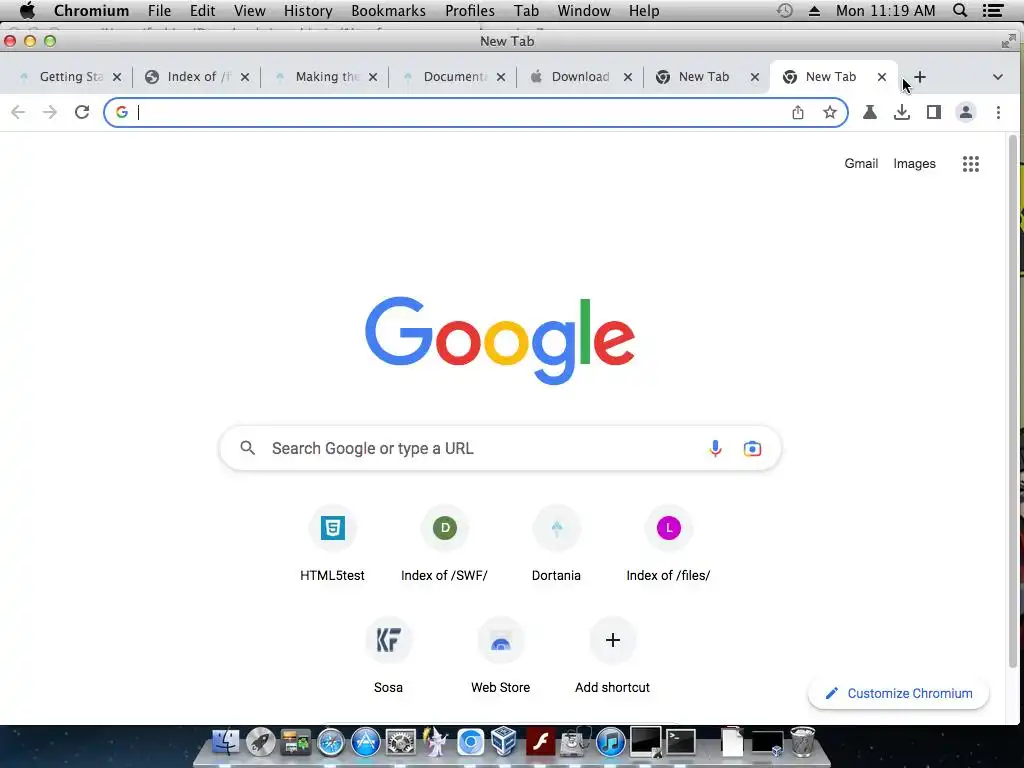
Task: Open the Index of /files/ shortcut
Action: coord(668,545)
